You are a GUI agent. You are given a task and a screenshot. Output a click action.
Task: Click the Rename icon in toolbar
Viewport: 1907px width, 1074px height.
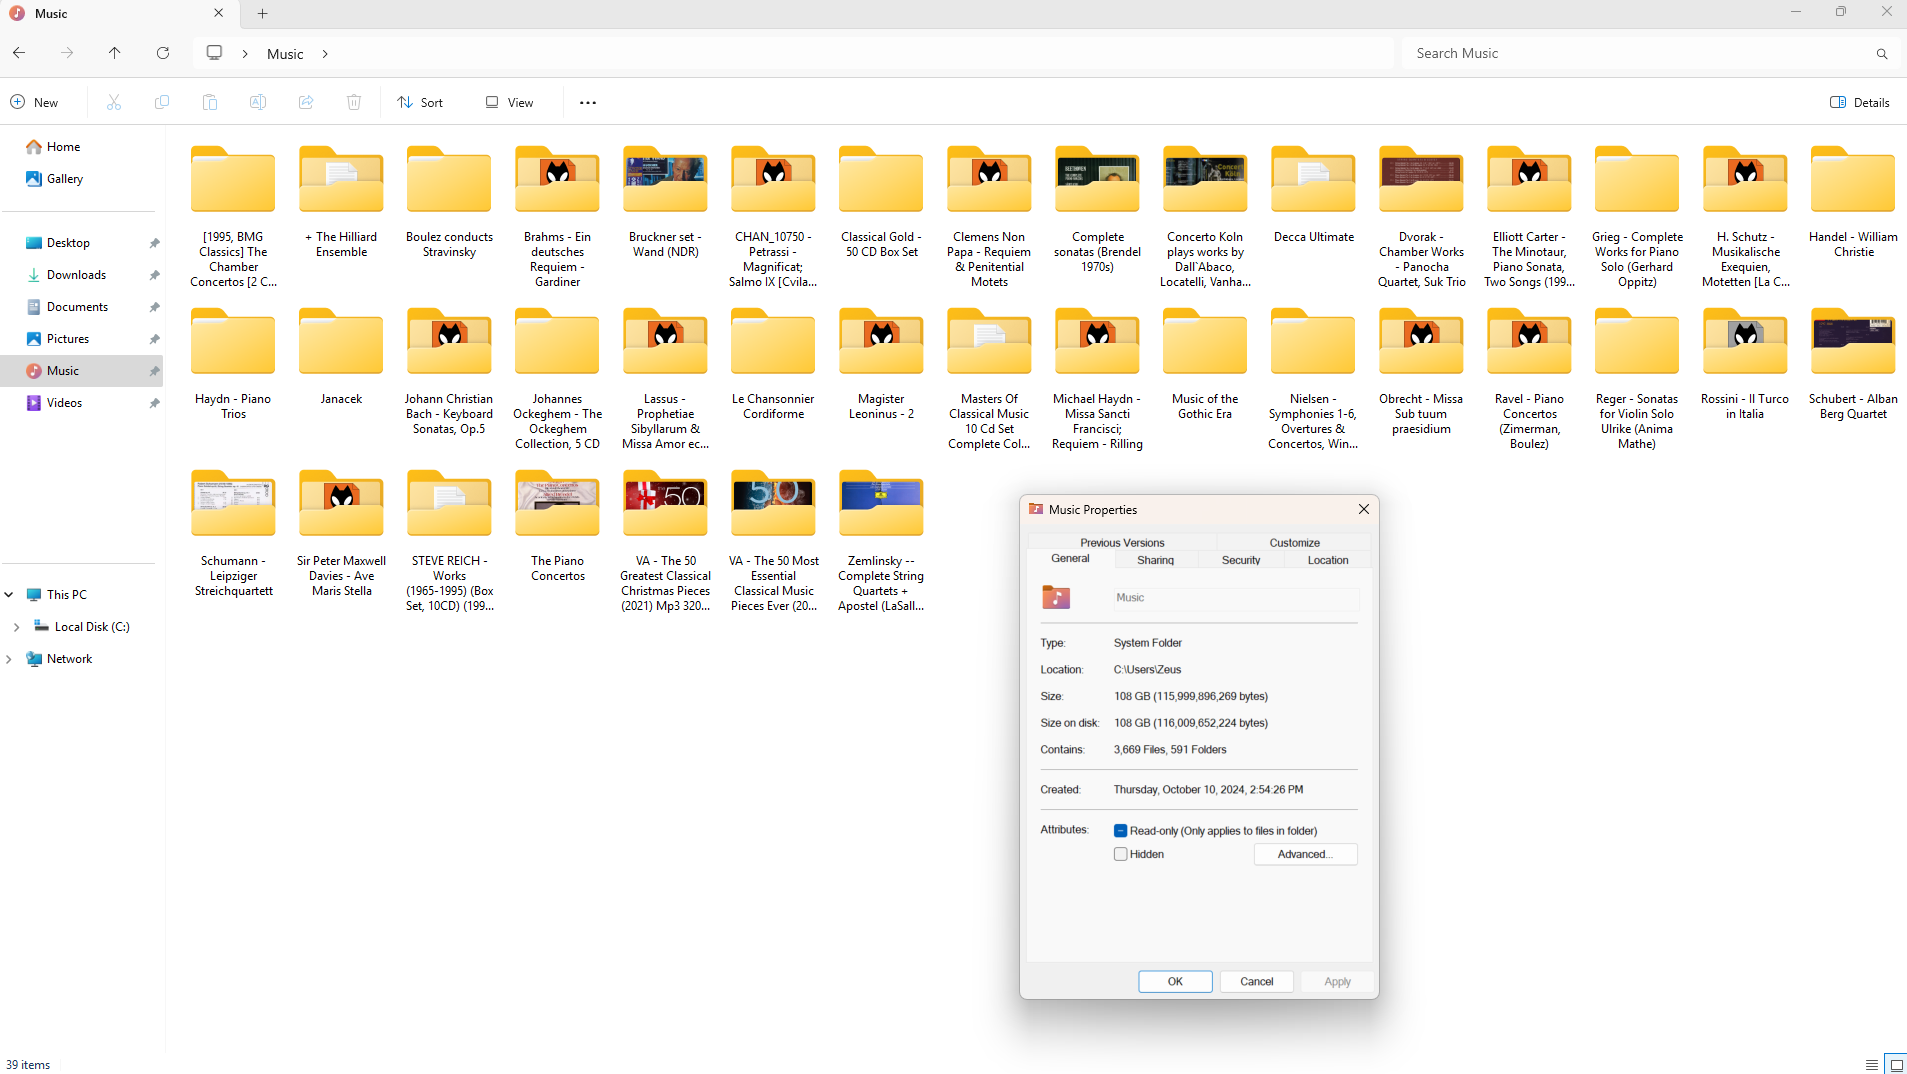(258, 102)
